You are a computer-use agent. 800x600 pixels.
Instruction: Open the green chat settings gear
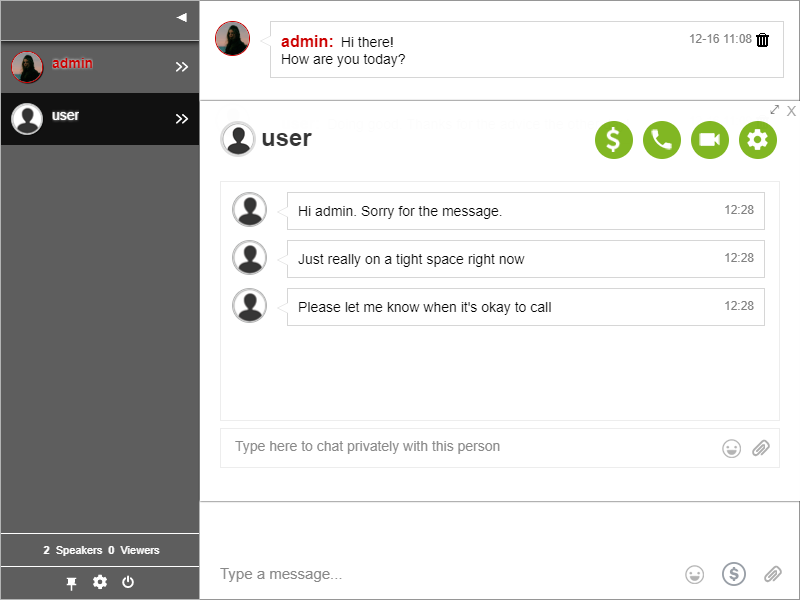point(757,140)
